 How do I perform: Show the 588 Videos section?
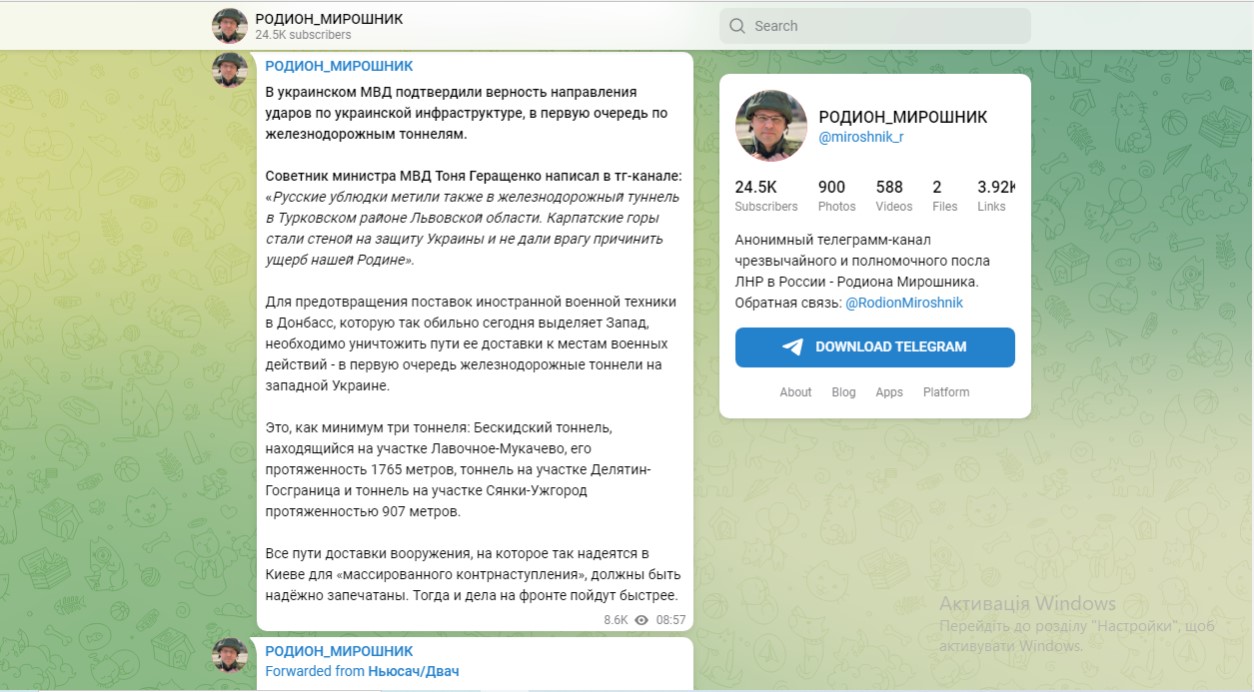click(893, 195)
